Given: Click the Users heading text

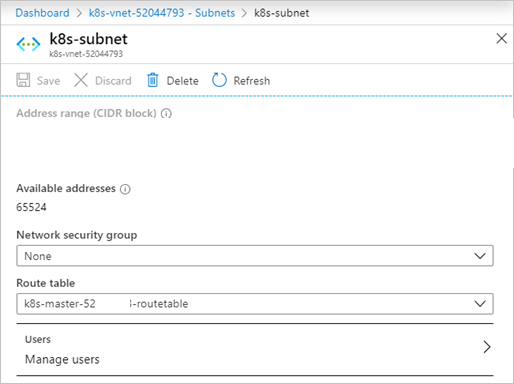Looking at the screenshot, I should point(38,339).
